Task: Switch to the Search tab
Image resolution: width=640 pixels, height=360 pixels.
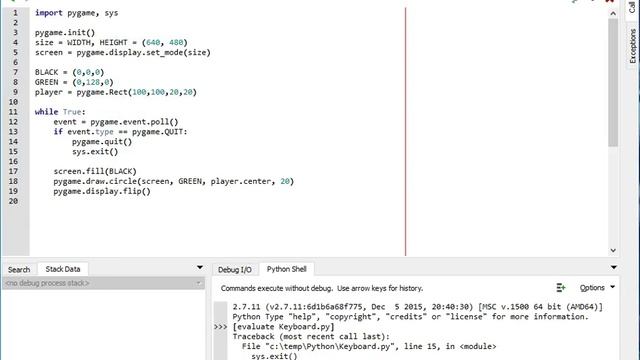Action: click(19, 269)
